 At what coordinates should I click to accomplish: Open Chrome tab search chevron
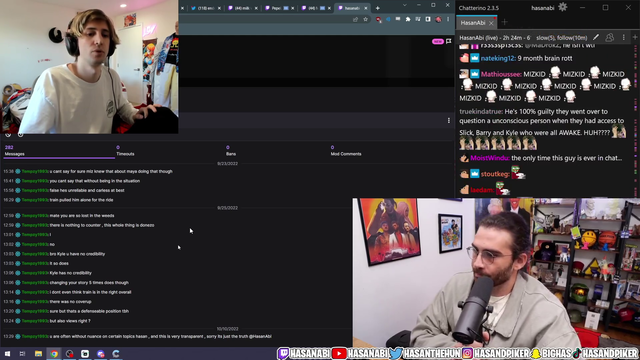[404, 5]
